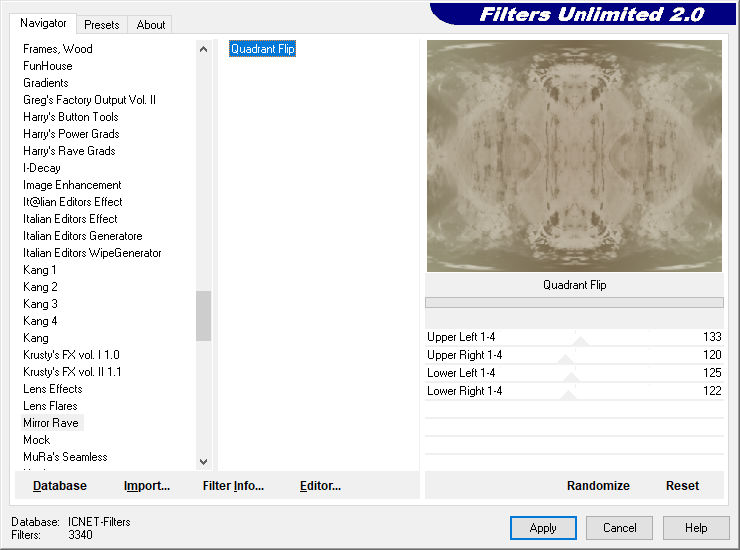Image resolution: width=740 pixels, height=550 pixels.
Task: Click the Database button
Action: click(60, 486)
